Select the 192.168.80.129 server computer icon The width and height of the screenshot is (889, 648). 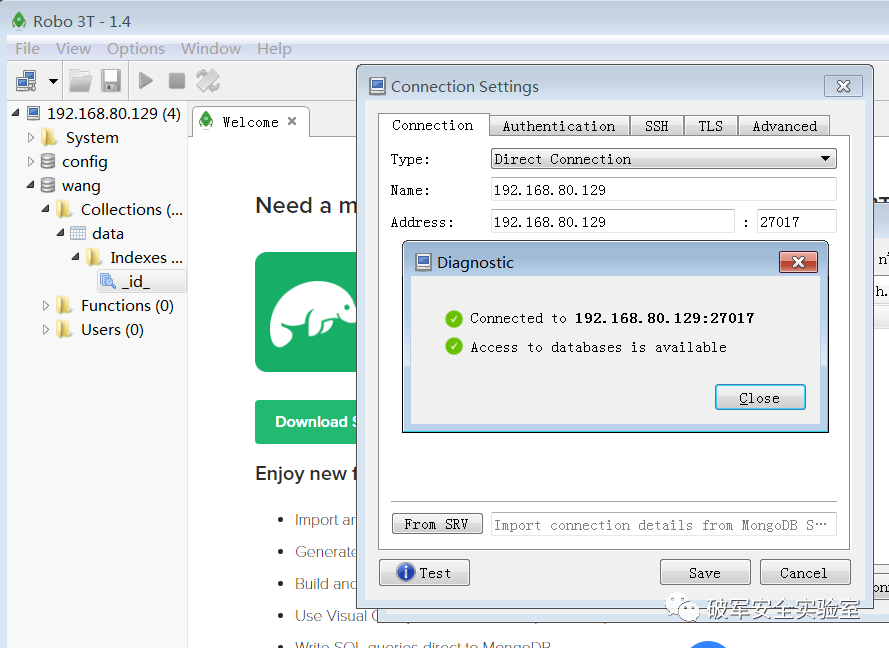pos(34,113)
